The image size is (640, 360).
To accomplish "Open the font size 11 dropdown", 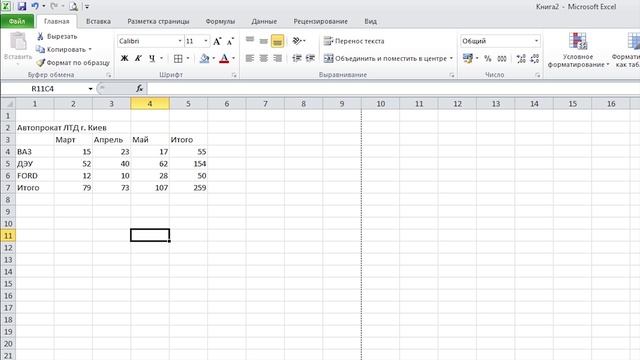I will click(206, 41).
